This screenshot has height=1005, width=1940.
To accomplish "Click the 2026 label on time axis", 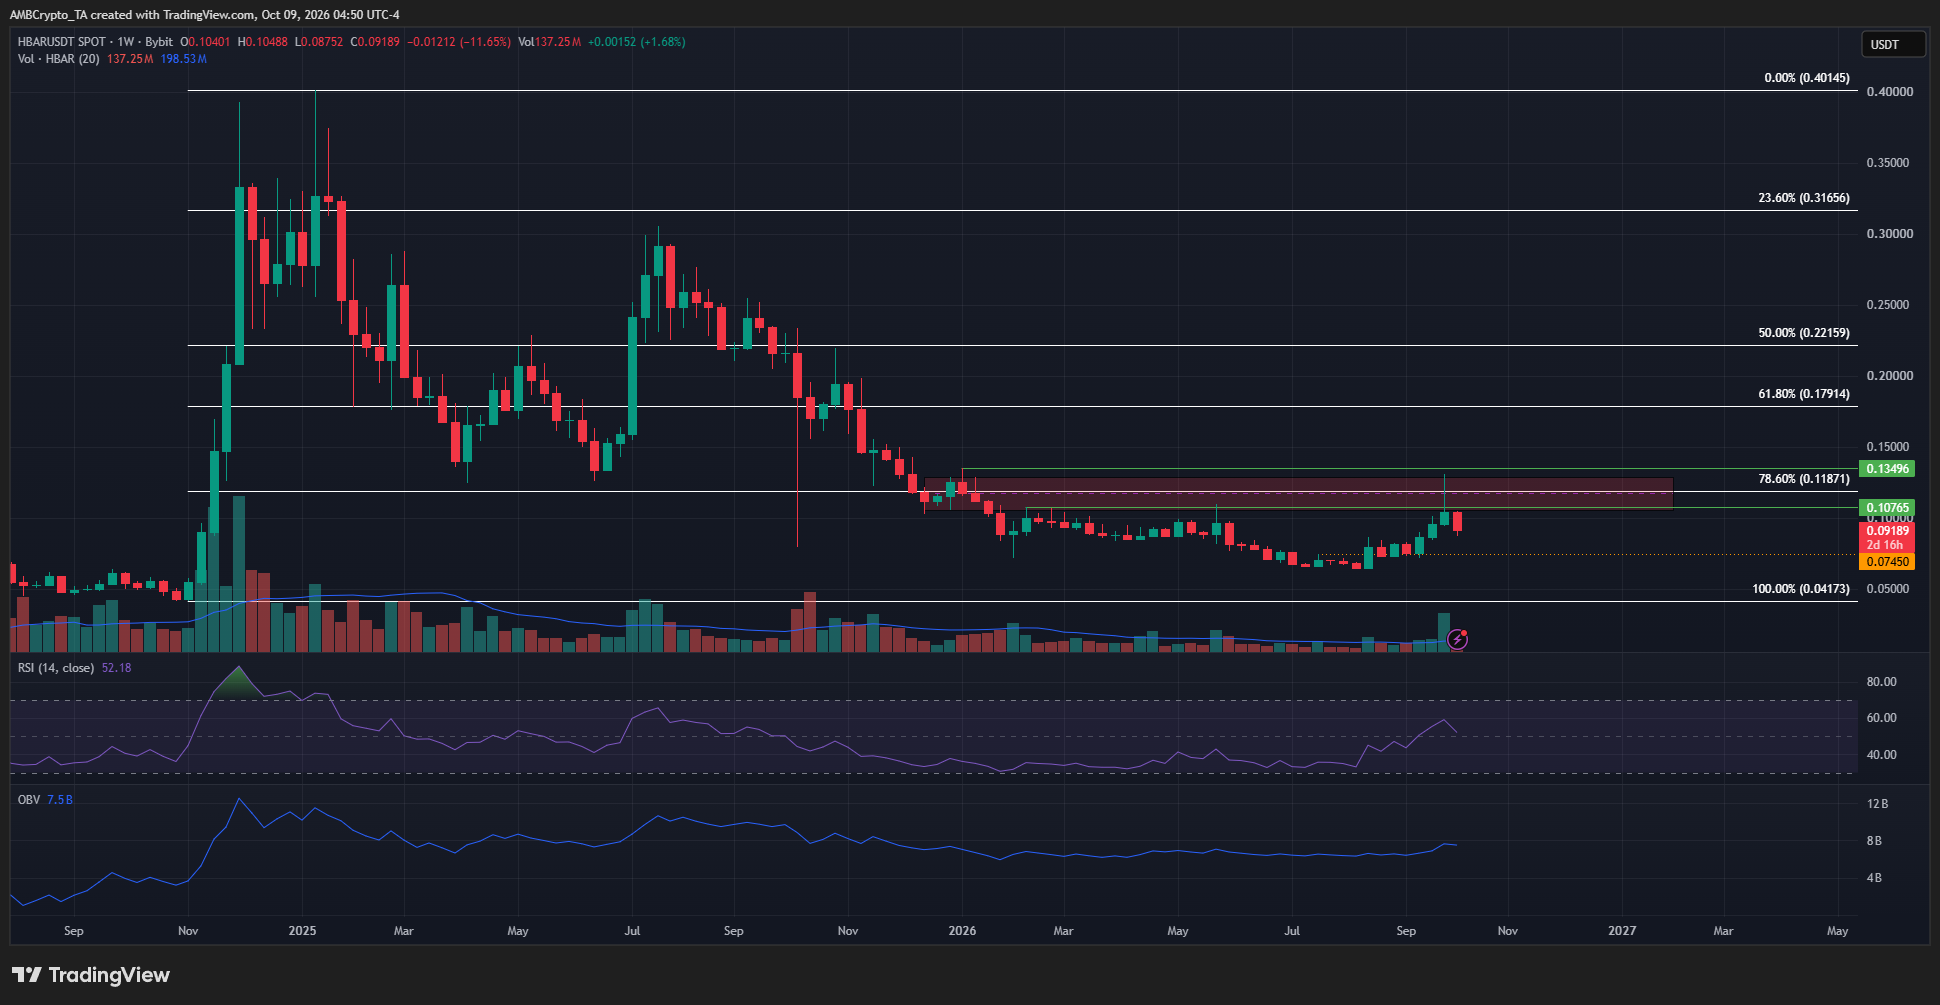I will (962, 931).
